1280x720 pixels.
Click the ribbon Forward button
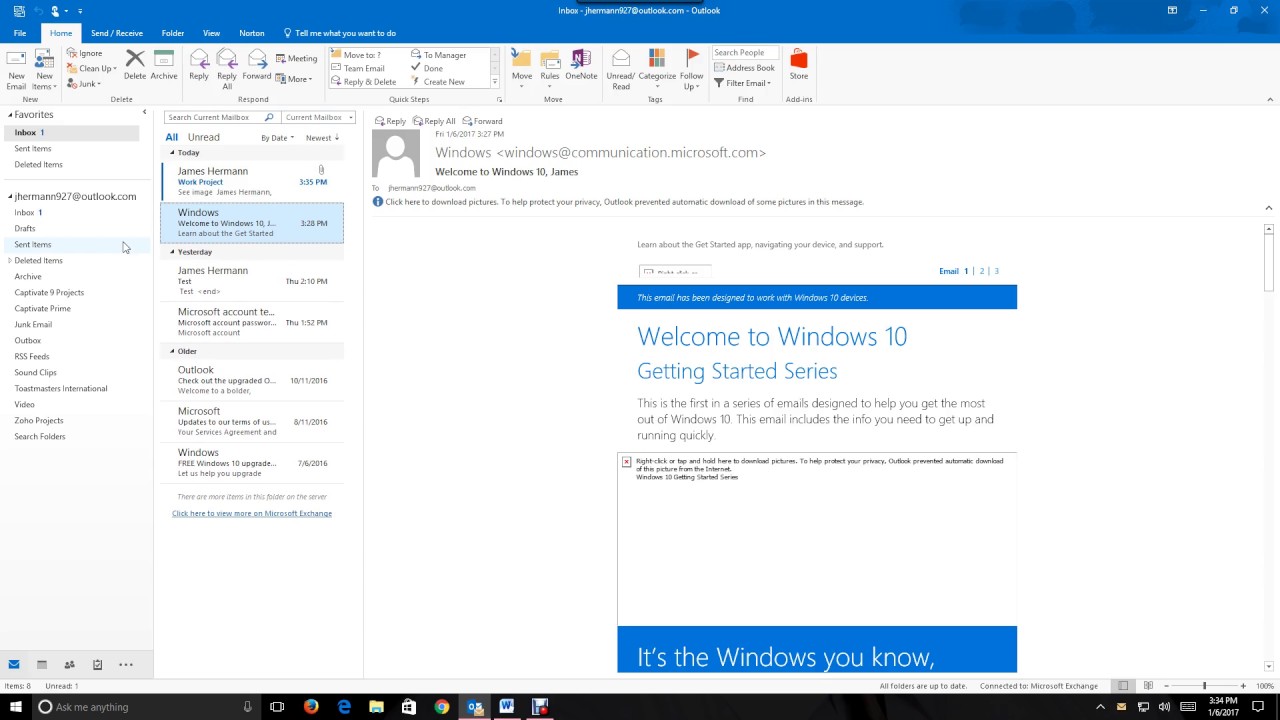coord(257,65)
